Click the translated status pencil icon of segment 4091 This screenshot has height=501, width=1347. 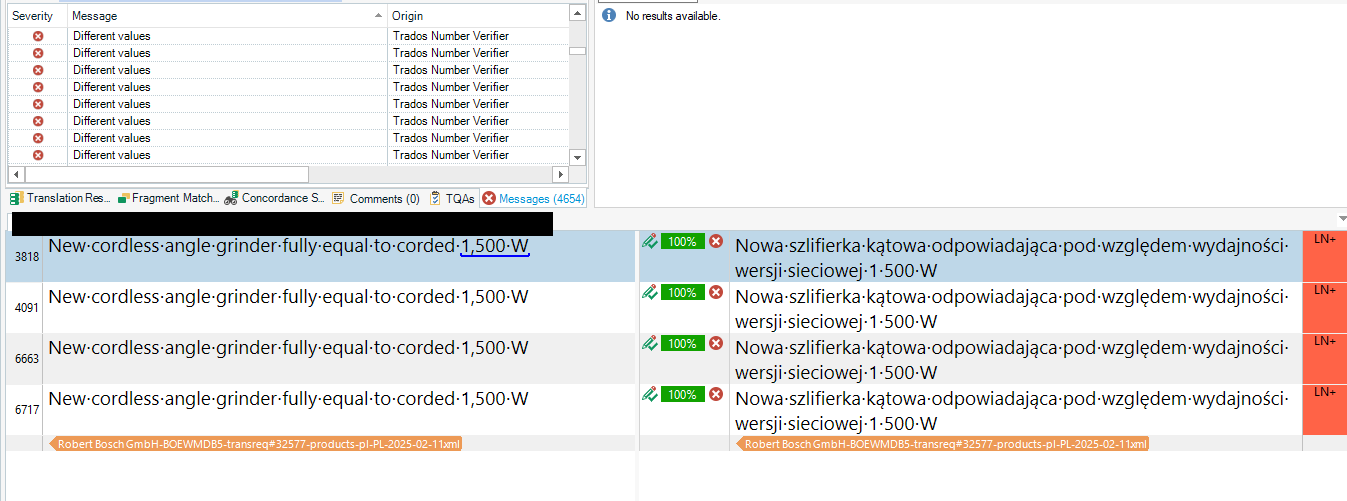coord(649,292)
